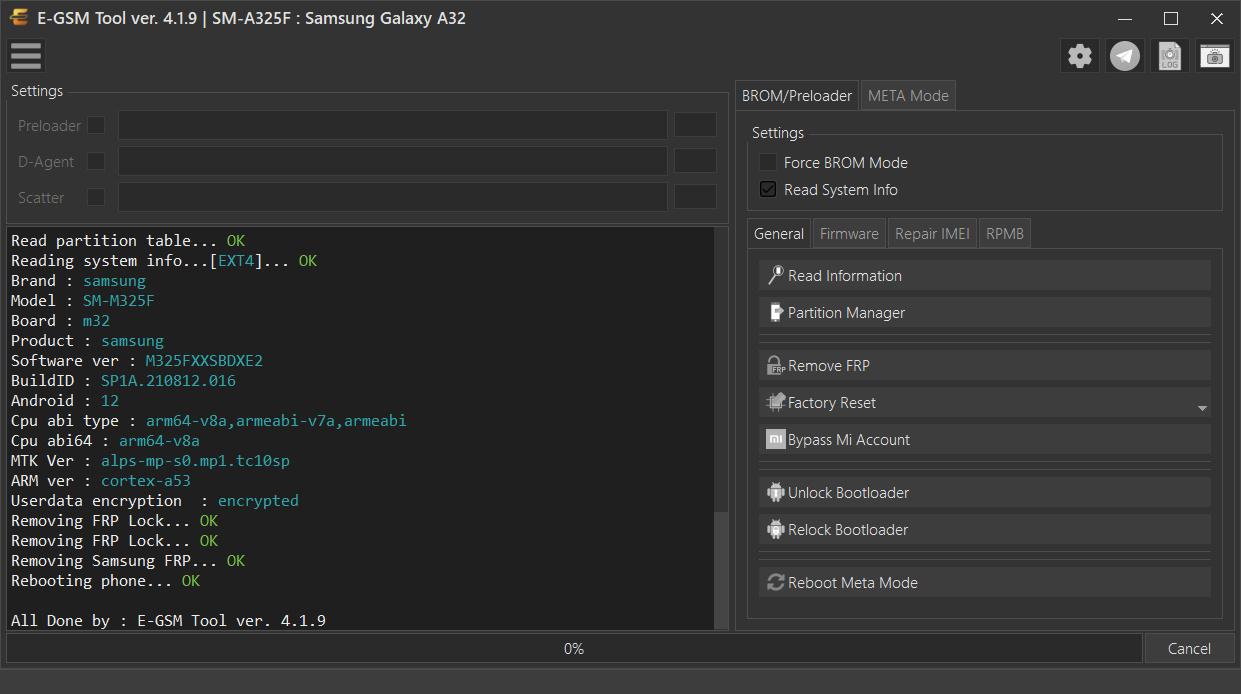
Task: Expand the Factory Reset dropdown arrow
Action: pos(1202,408)
